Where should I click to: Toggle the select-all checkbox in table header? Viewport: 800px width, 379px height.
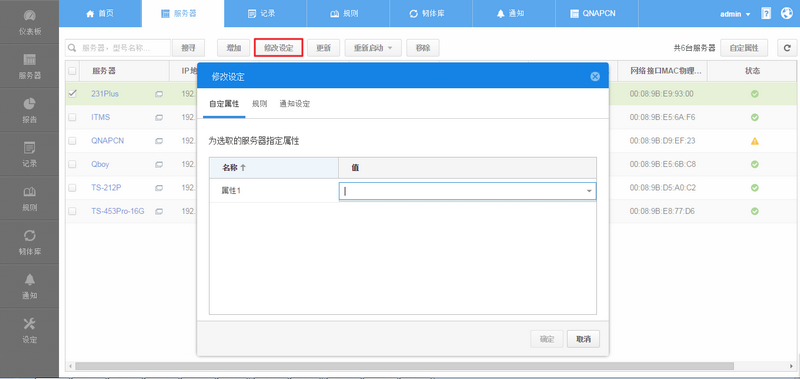coord(72,71)
